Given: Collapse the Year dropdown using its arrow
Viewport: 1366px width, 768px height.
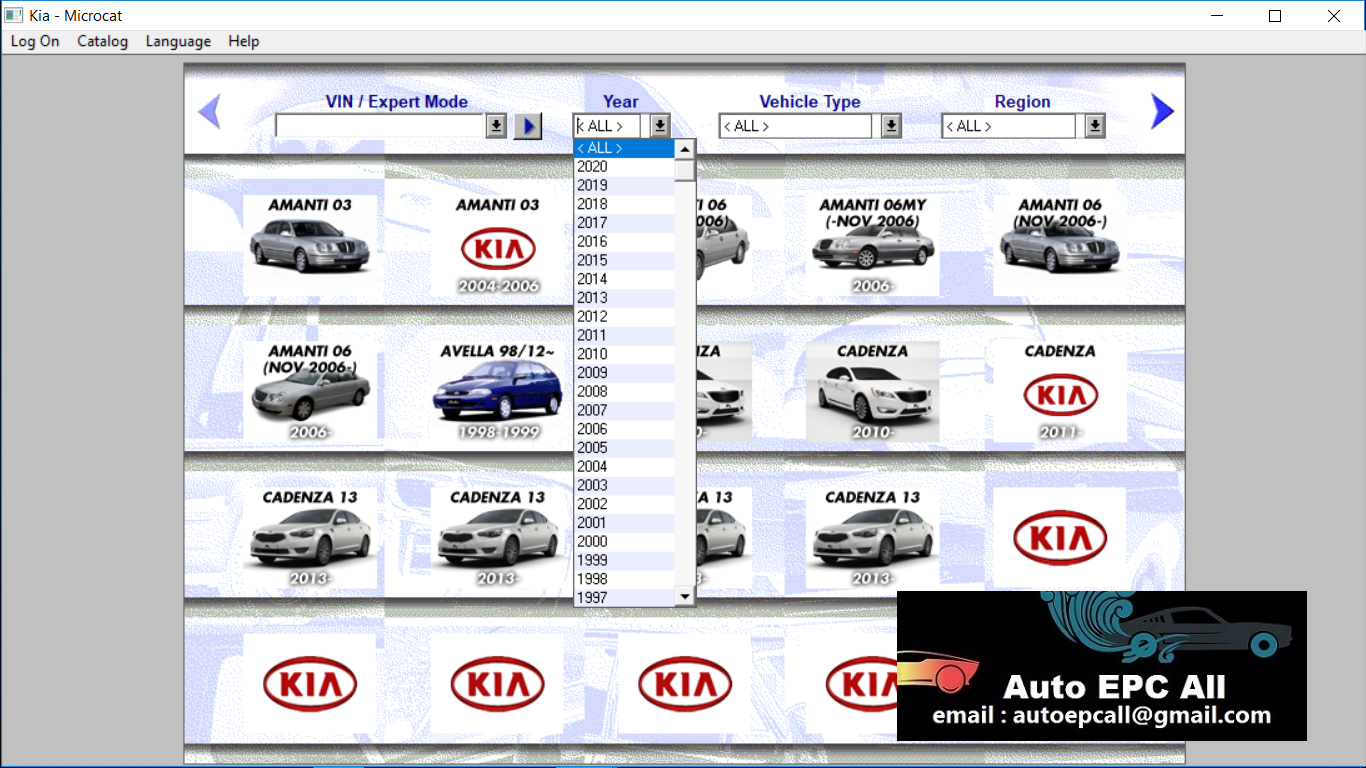Looking at the screenshot, I should (660, 126).
